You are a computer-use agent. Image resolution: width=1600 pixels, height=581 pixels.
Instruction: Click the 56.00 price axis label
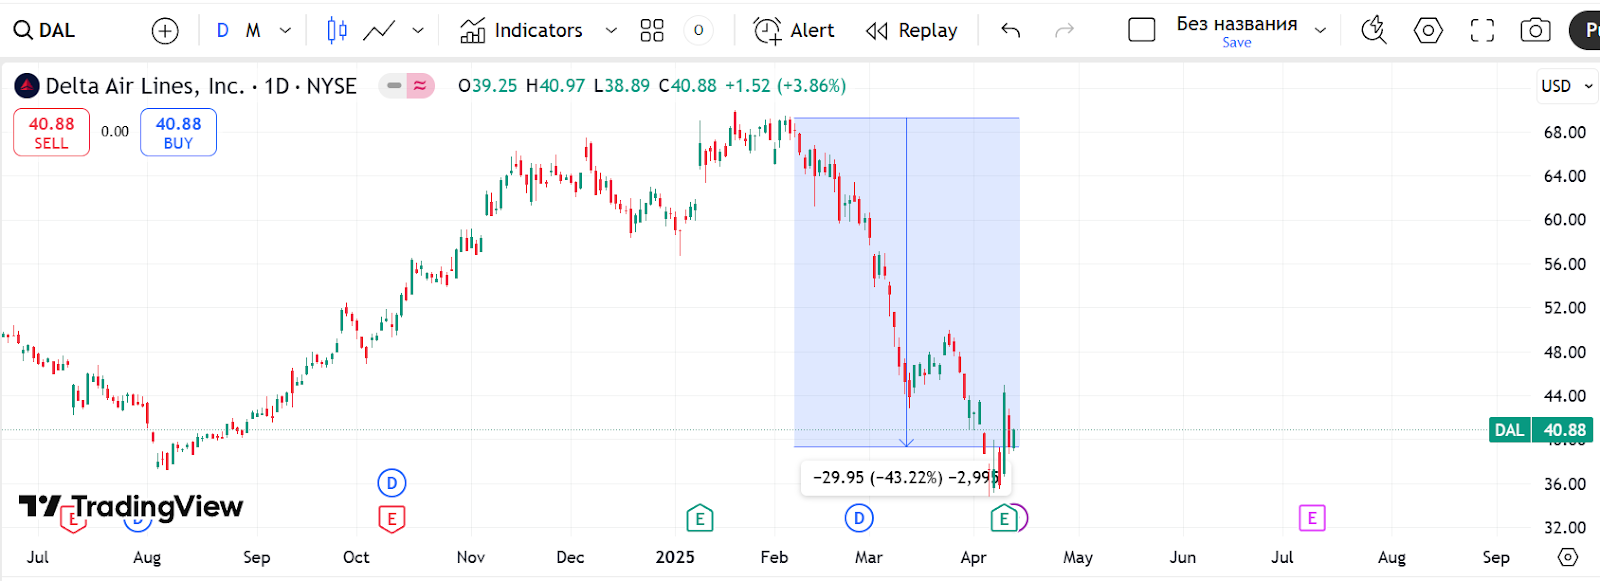tap(1565, 264)
